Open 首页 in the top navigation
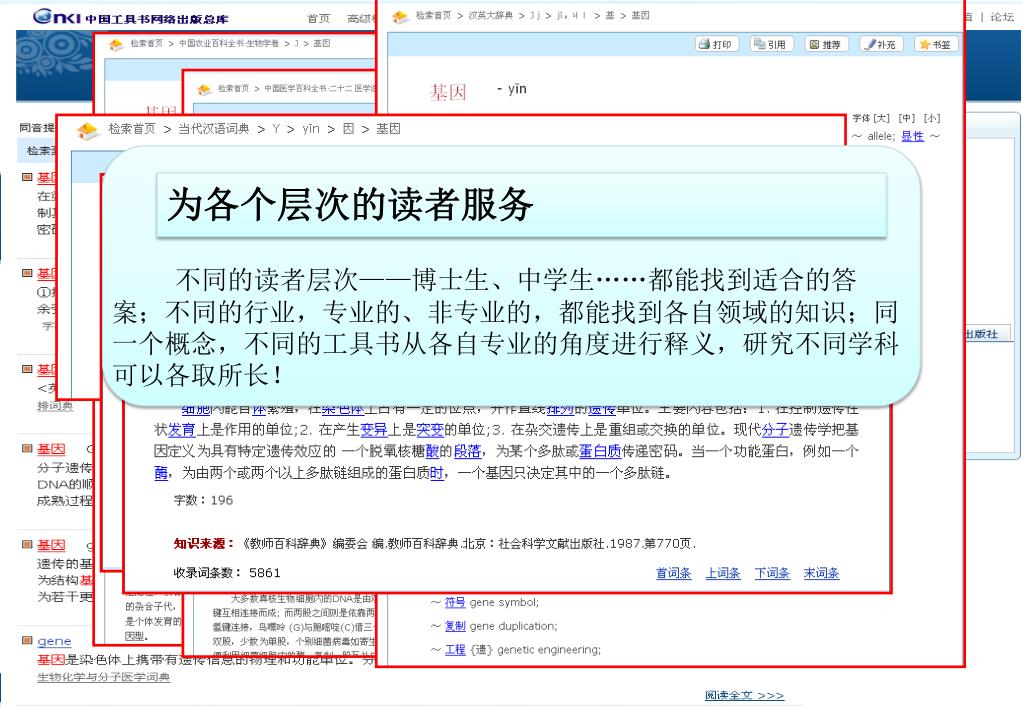This screenshot has height=708, width=1023. [318, 18]
